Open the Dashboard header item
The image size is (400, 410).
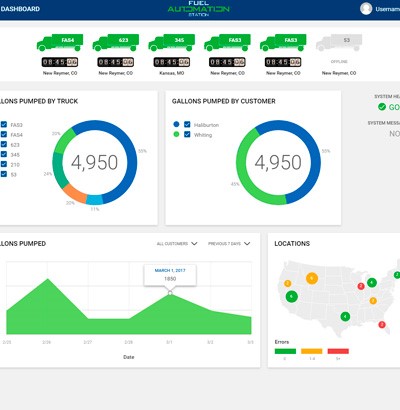[20, 9]
